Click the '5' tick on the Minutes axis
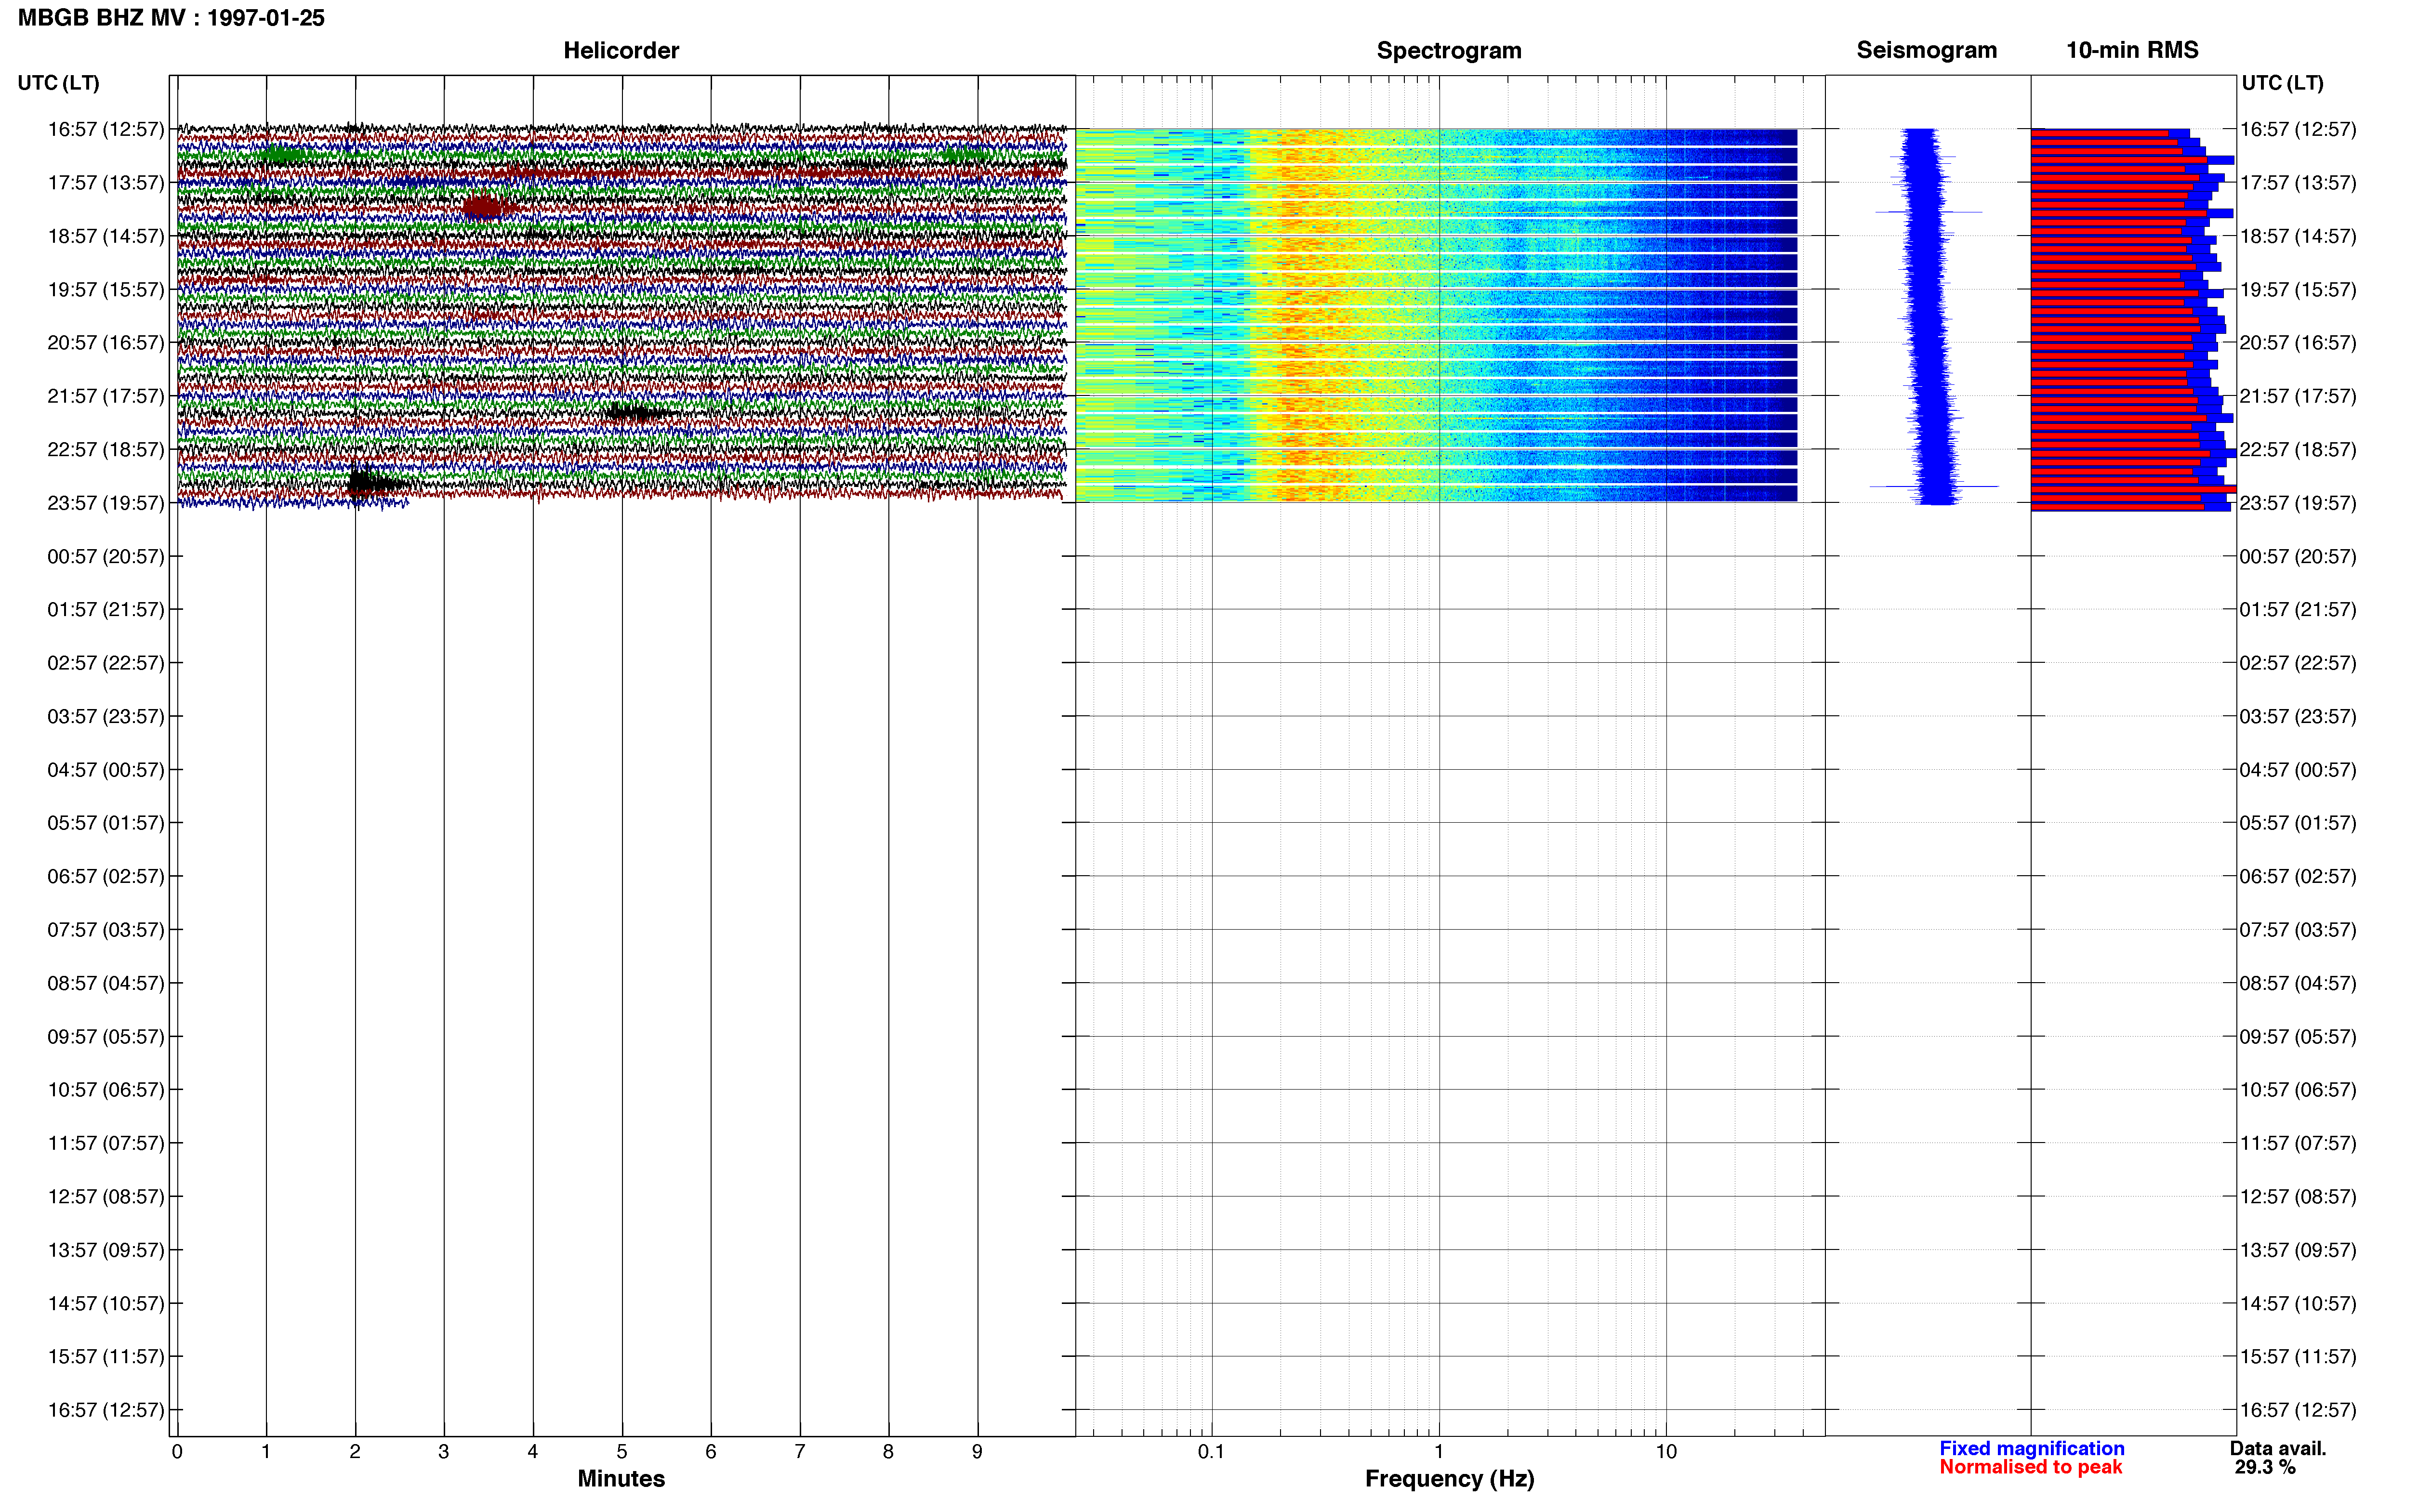Image resolution: width=2418 pixels, height=1512 pixels. tap(622, 1451)
